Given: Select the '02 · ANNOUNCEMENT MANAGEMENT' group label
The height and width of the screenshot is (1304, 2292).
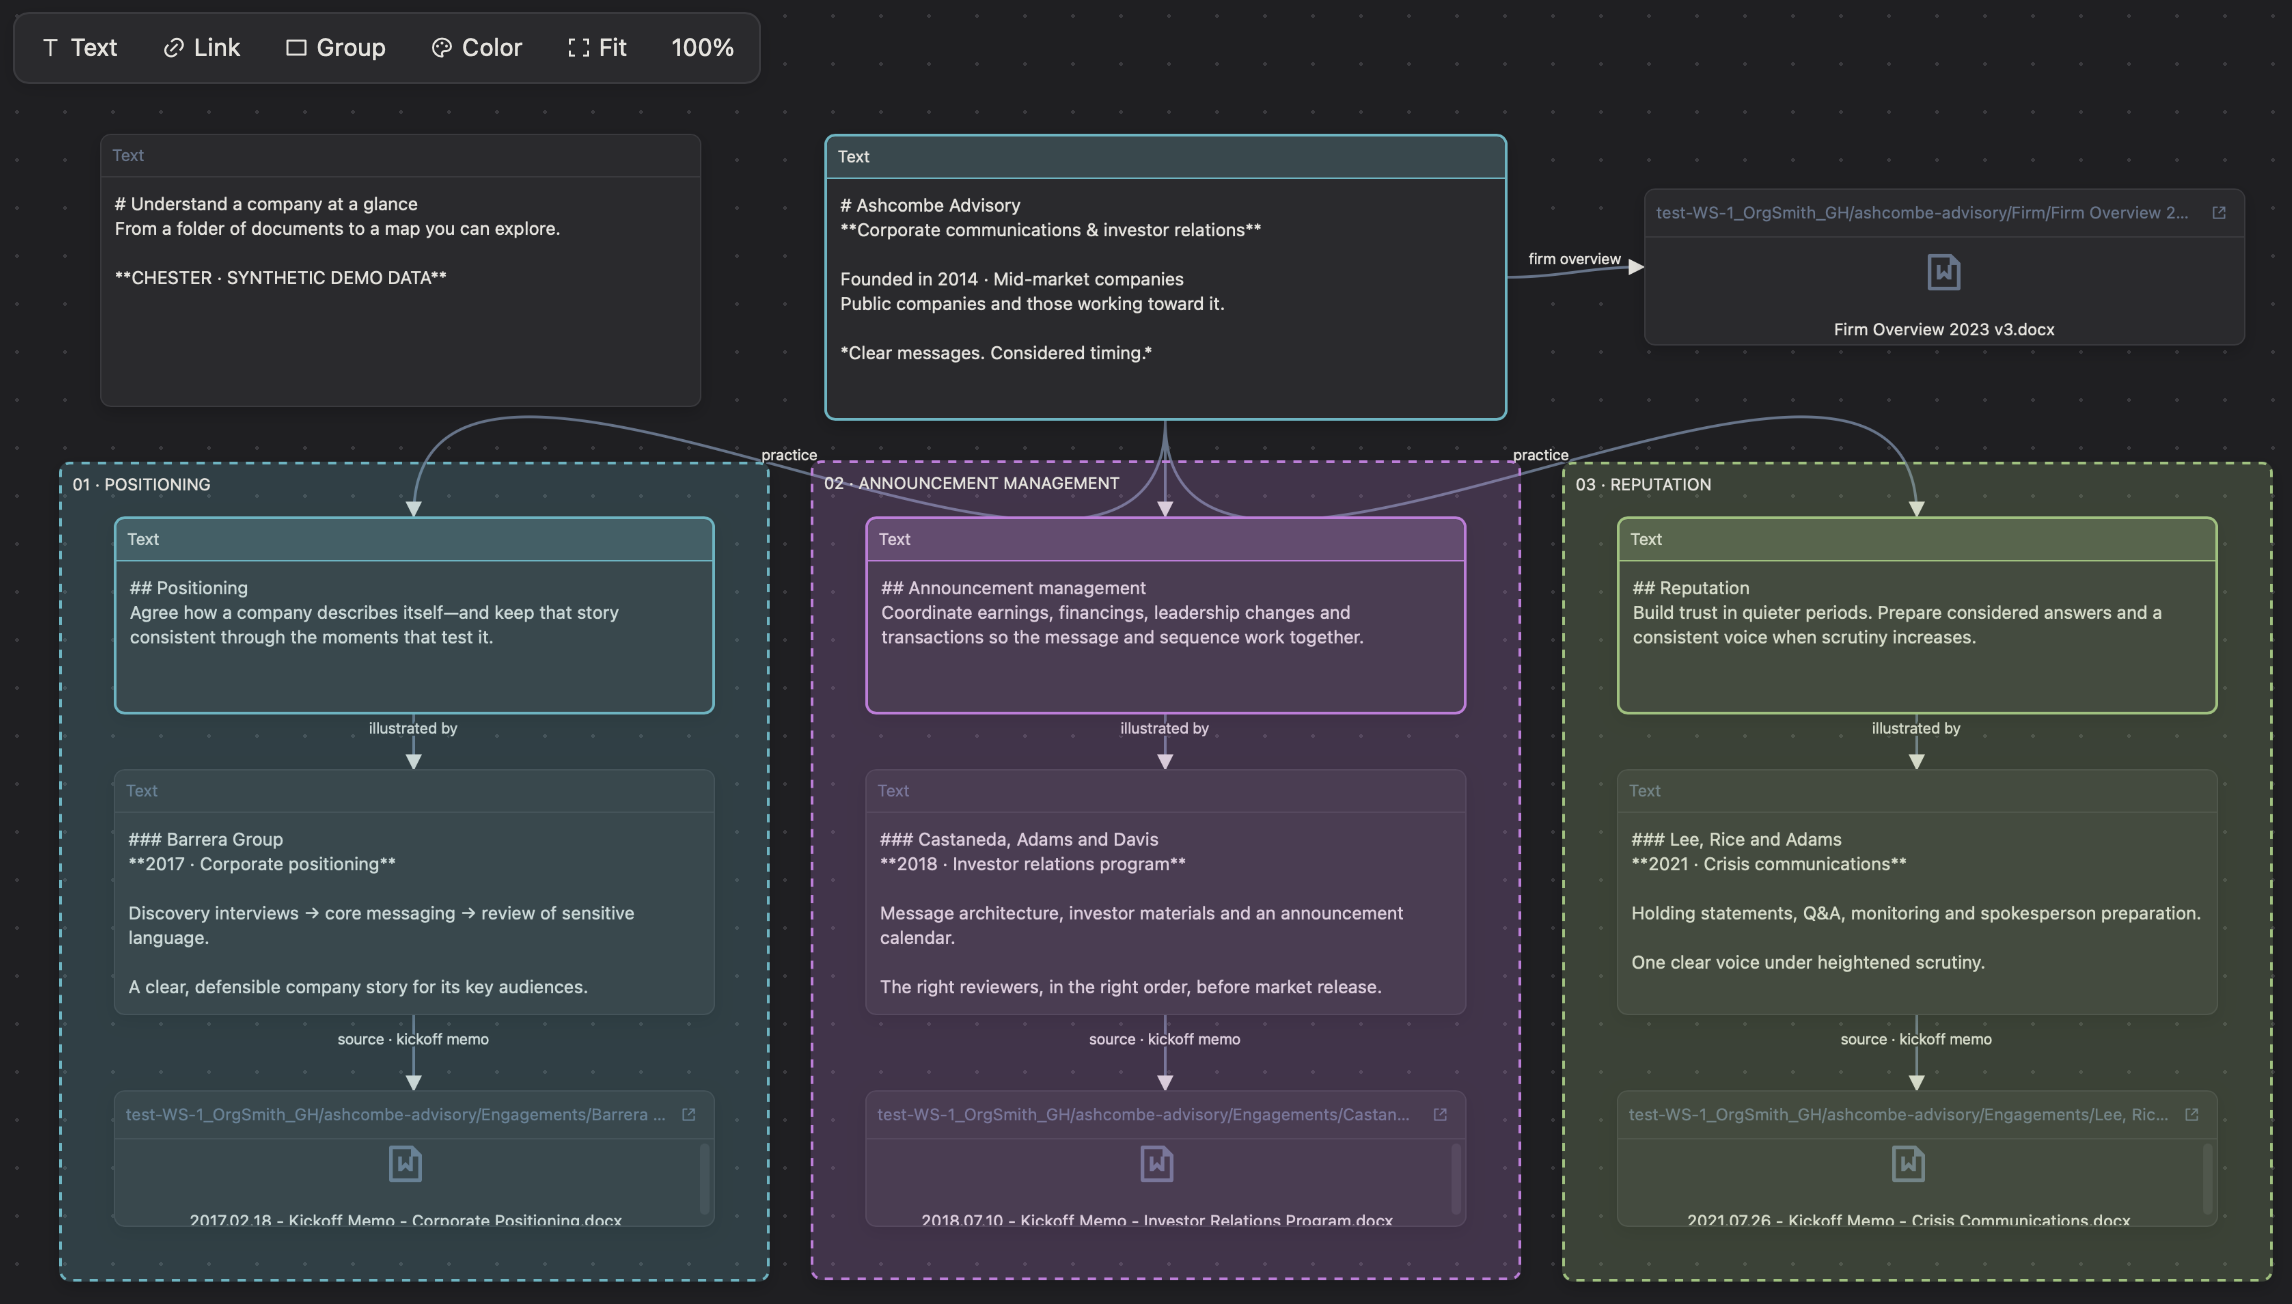Looking at the screenshot, I should click(x=971, y=484).
